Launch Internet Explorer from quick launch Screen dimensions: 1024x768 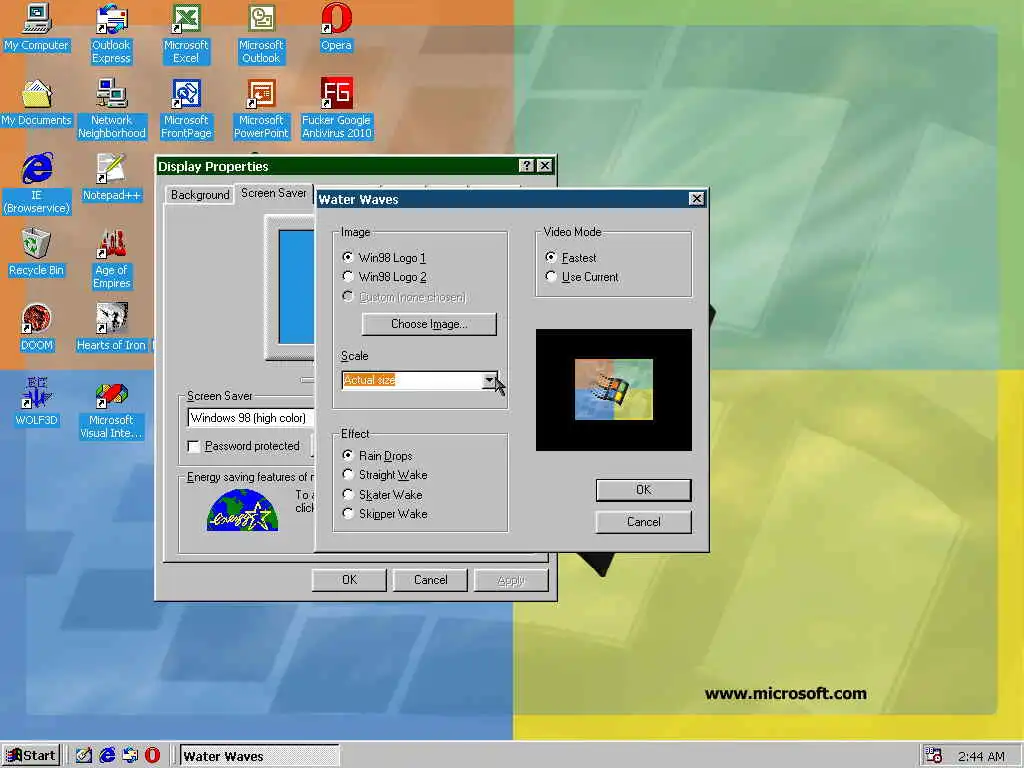click(x=107, y=756)
